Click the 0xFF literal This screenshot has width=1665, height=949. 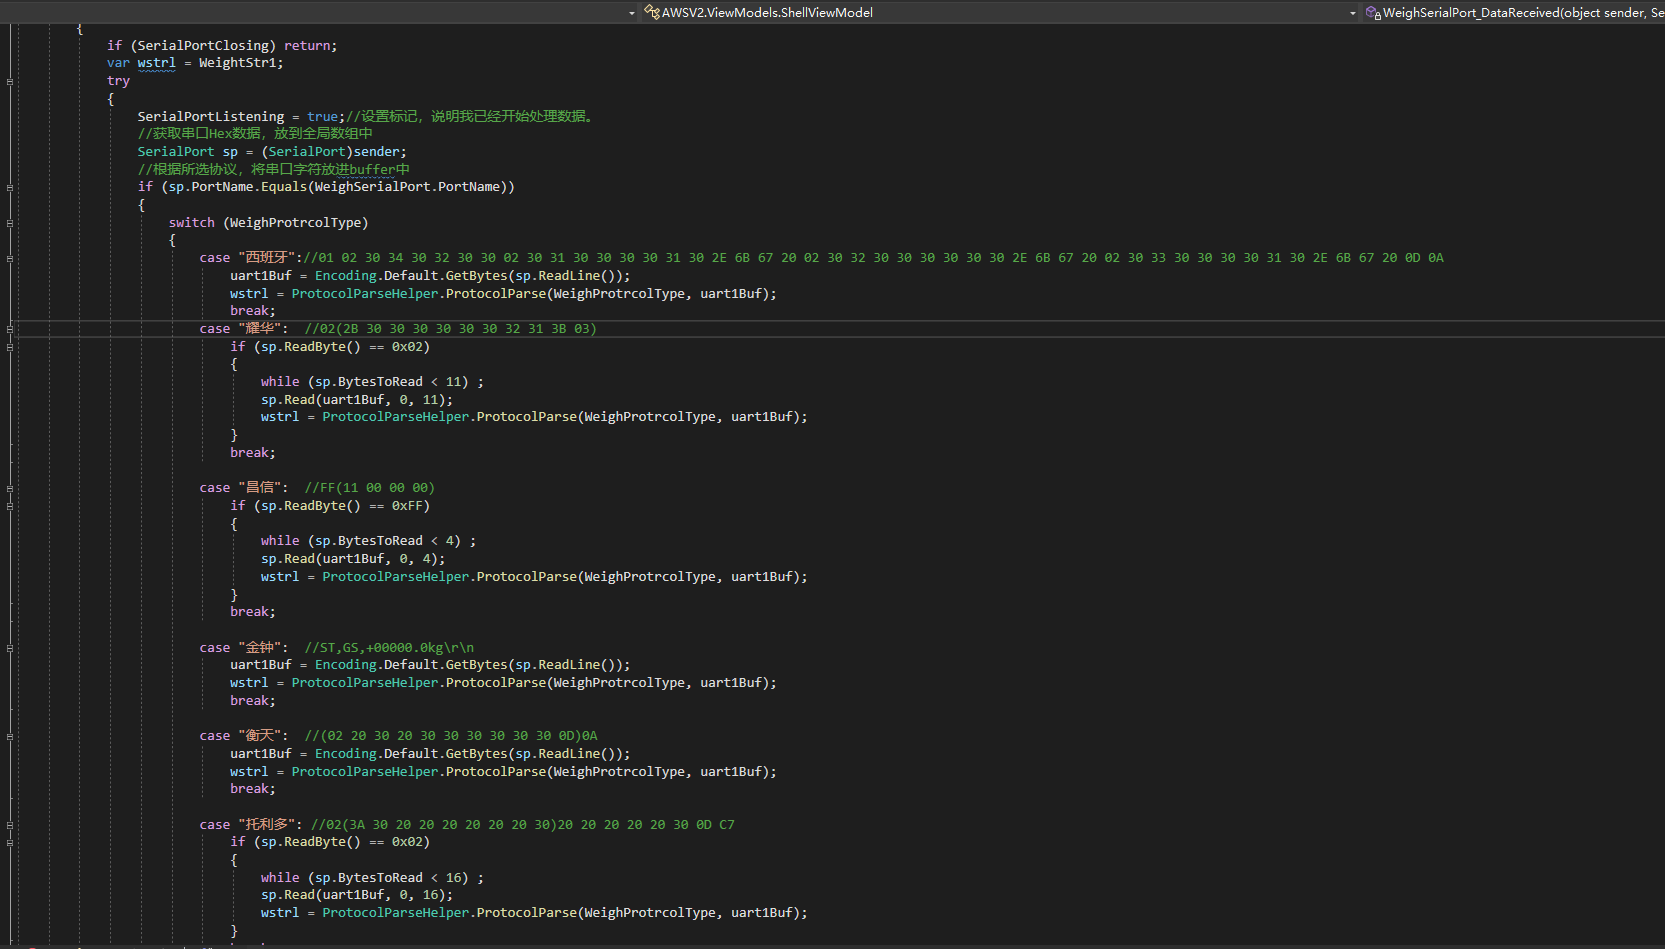pyautogui.click(x=407, y=506)
